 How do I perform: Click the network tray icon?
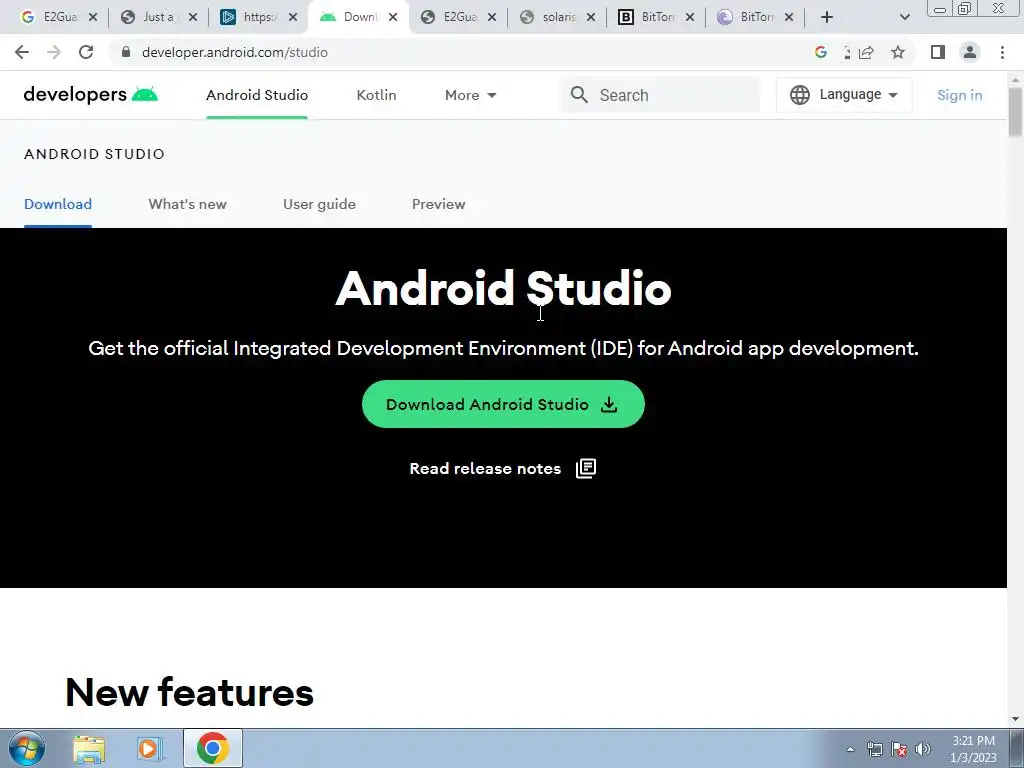click(x=874, y=749)
